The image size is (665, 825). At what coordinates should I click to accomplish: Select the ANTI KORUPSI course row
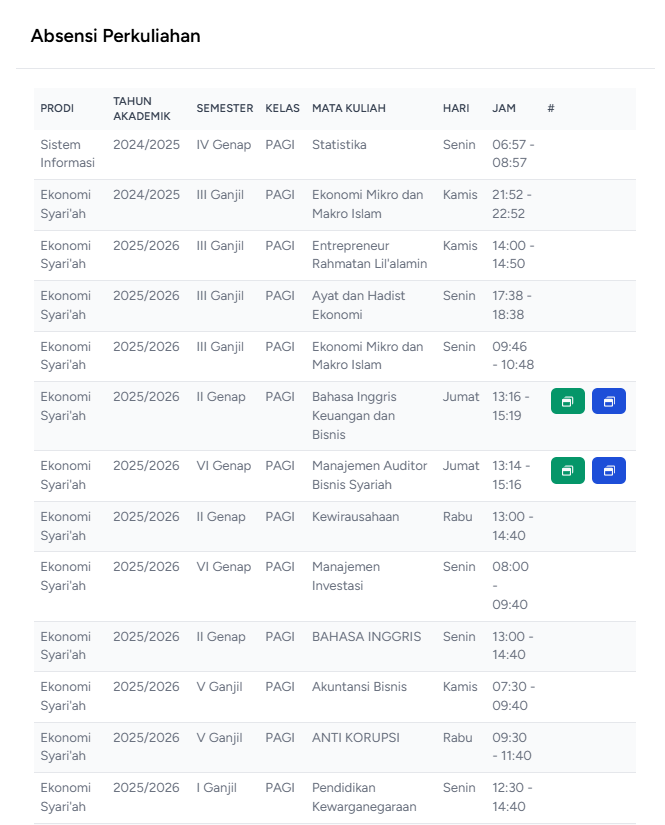click(x=335, y=747)
